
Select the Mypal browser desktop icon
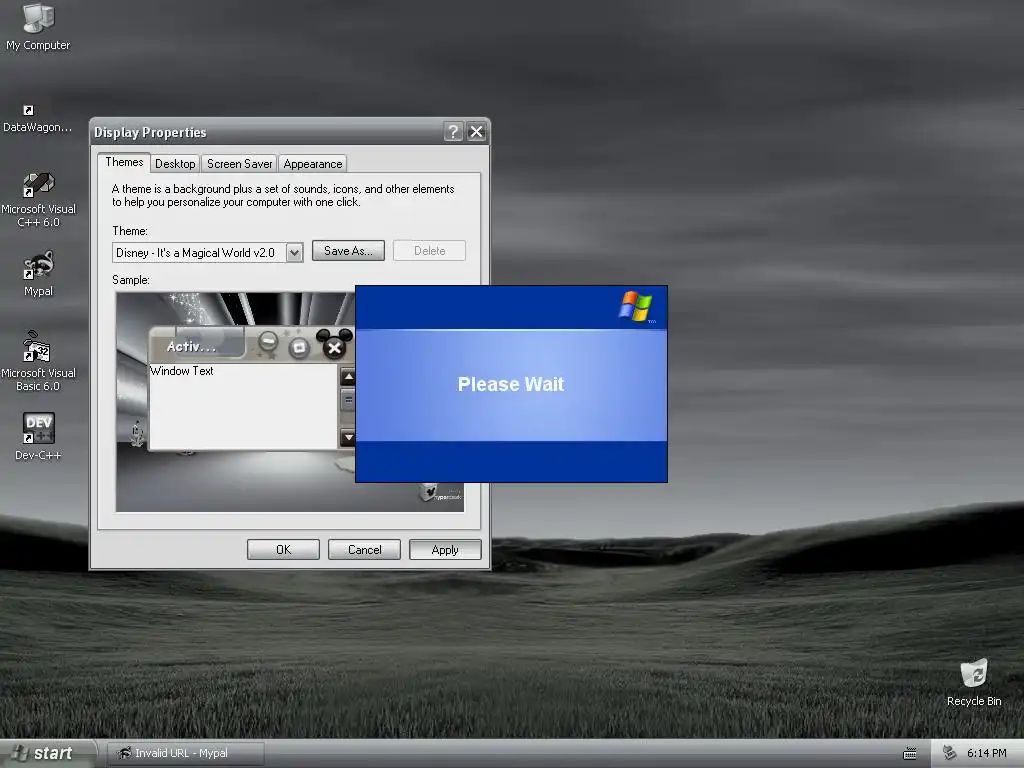[x=38, y=274]
